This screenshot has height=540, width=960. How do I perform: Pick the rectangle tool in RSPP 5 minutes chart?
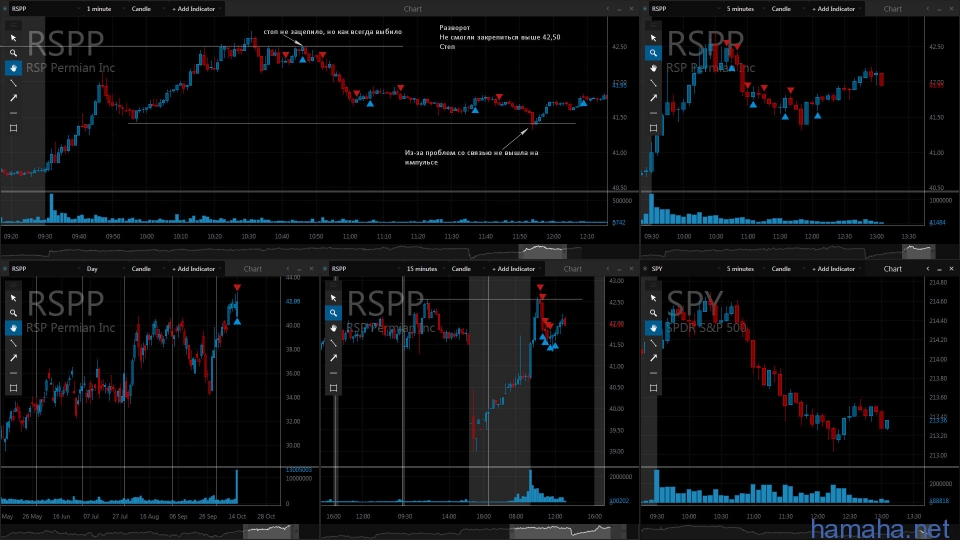[x=653, y=128]
